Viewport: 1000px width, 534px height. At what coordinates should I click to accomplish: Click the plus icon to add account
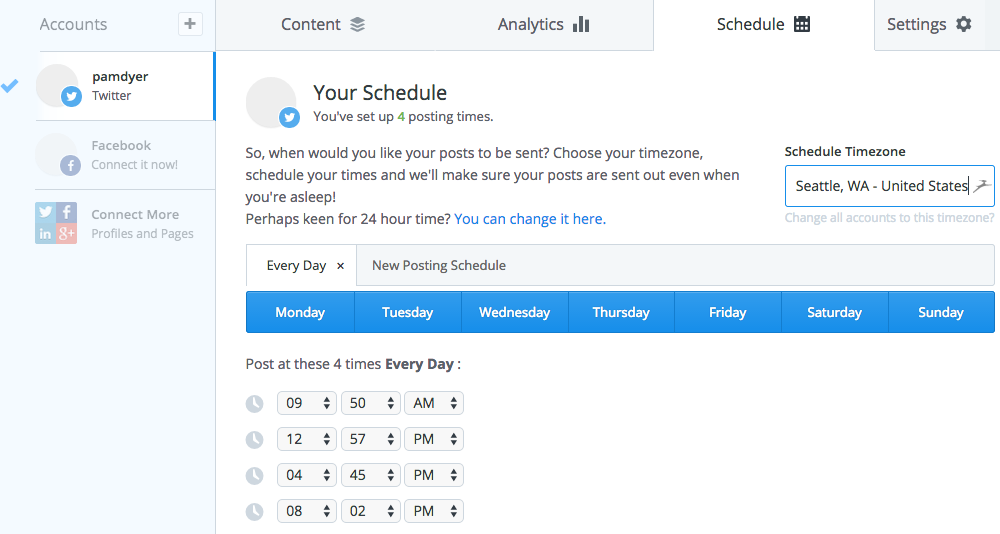point(190,24)
